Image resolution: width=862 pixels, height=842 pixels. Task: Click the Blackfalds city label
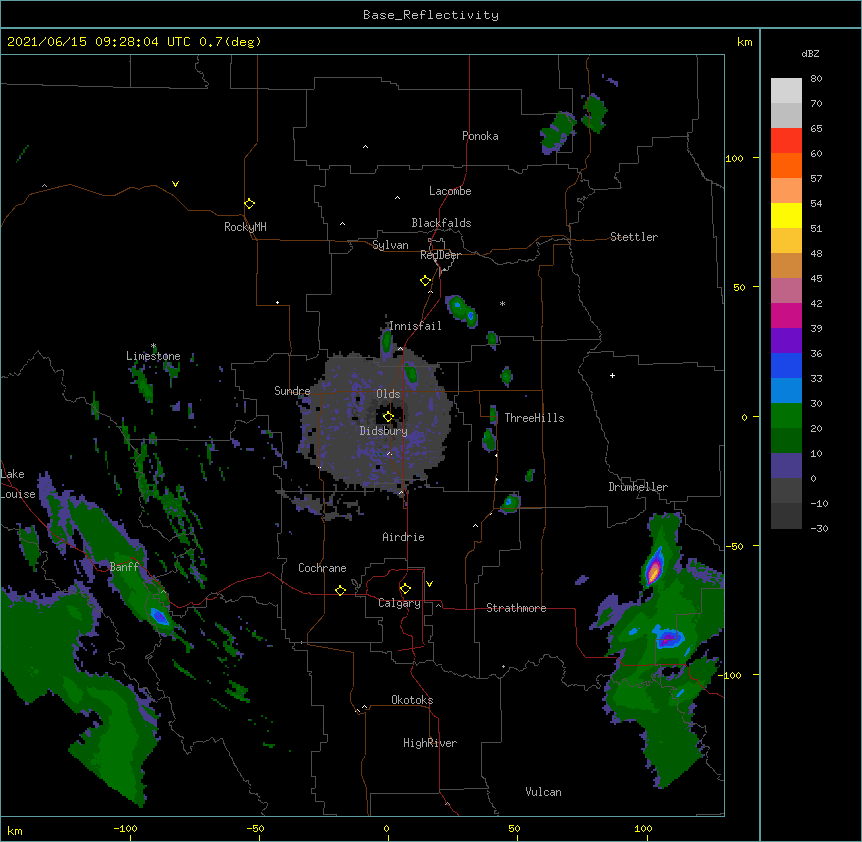(x=441, y=223)
